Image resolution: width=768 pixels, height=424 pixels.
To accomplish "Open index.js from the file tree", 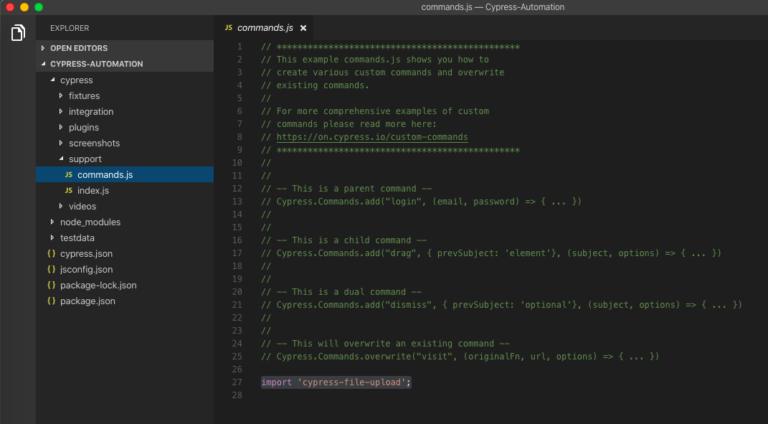I will pyautogui.click(x=92, y=190).
